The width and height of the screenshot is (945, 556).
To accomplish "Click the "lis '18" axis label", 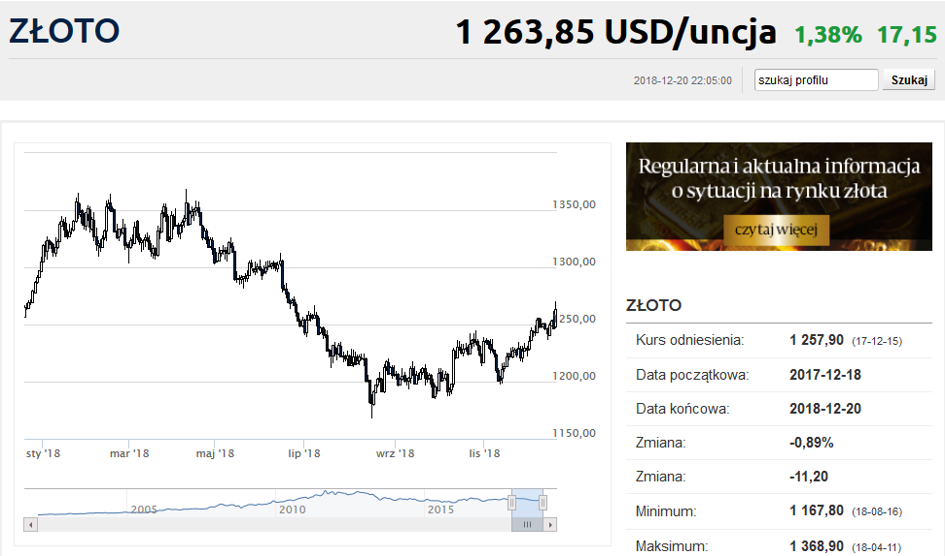I will [485, 453].
